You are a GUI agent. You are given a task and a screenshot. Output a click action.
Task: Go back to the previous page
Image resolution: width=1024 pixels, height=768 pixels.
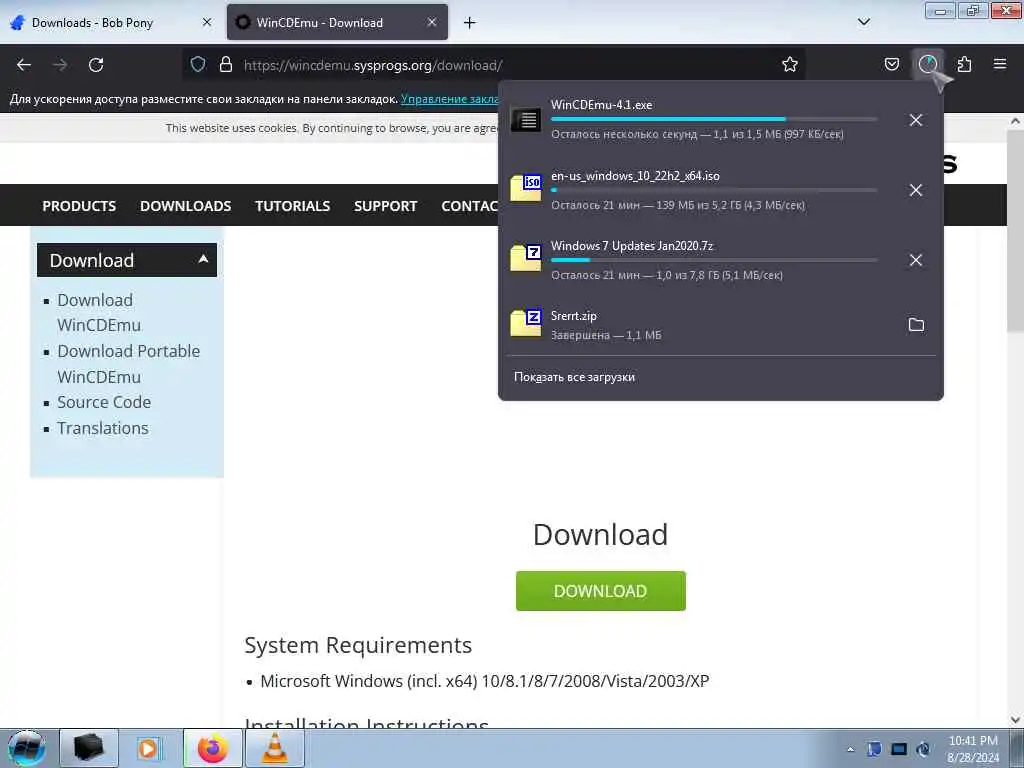pyautogui.click(x=24, y=65)
